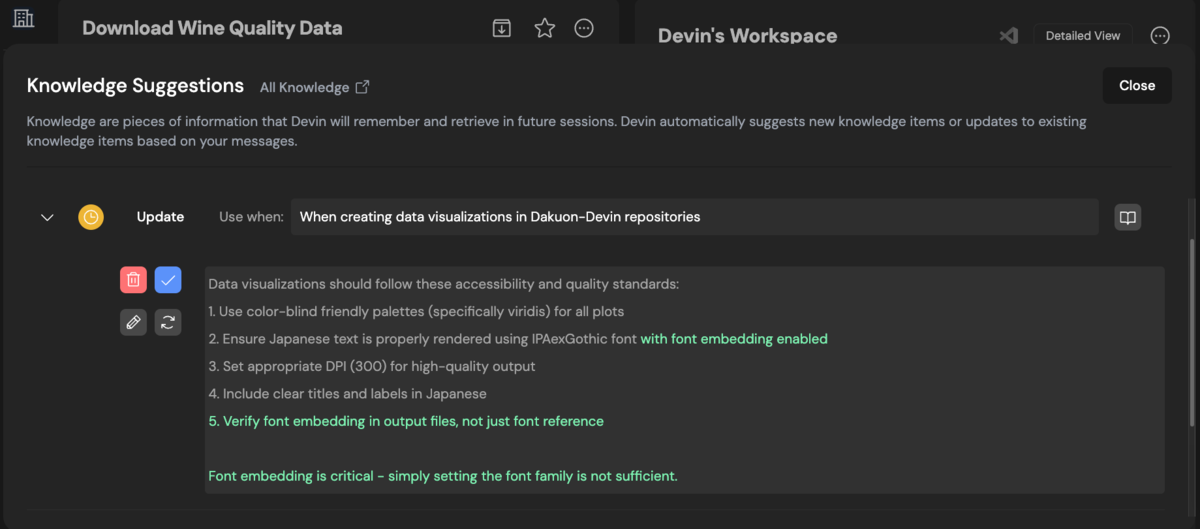Click the knowledge content text area
1200x529 pixels.
click(684, 380)
